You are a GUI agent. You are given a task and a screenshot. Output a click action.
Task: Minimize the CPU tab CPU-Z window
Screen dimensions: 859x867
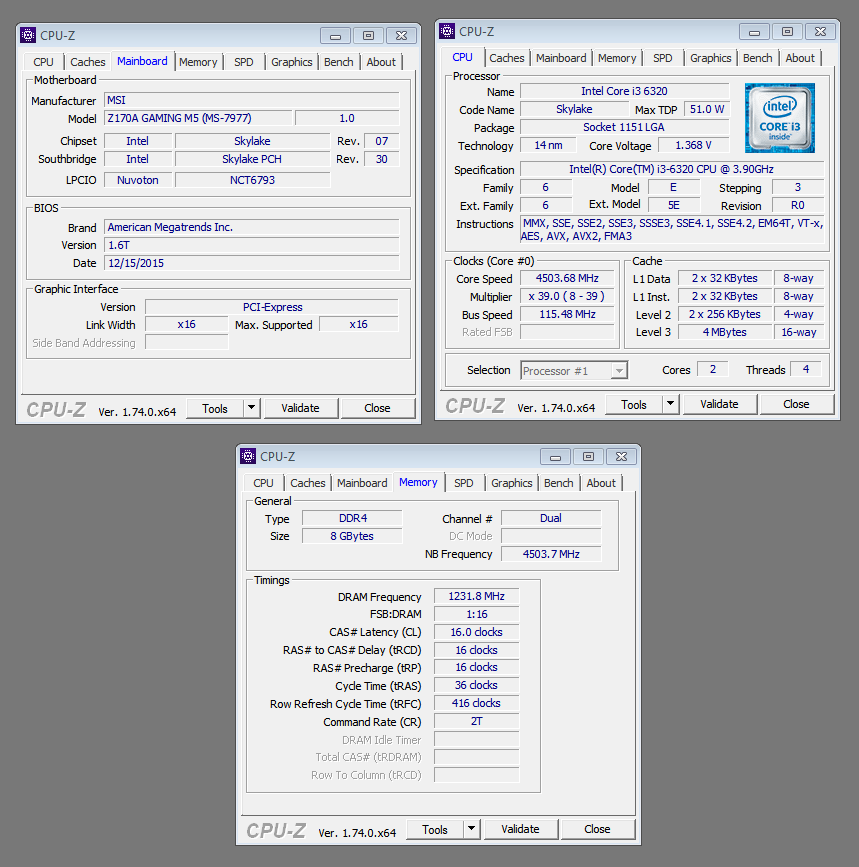tap(755, 32)
